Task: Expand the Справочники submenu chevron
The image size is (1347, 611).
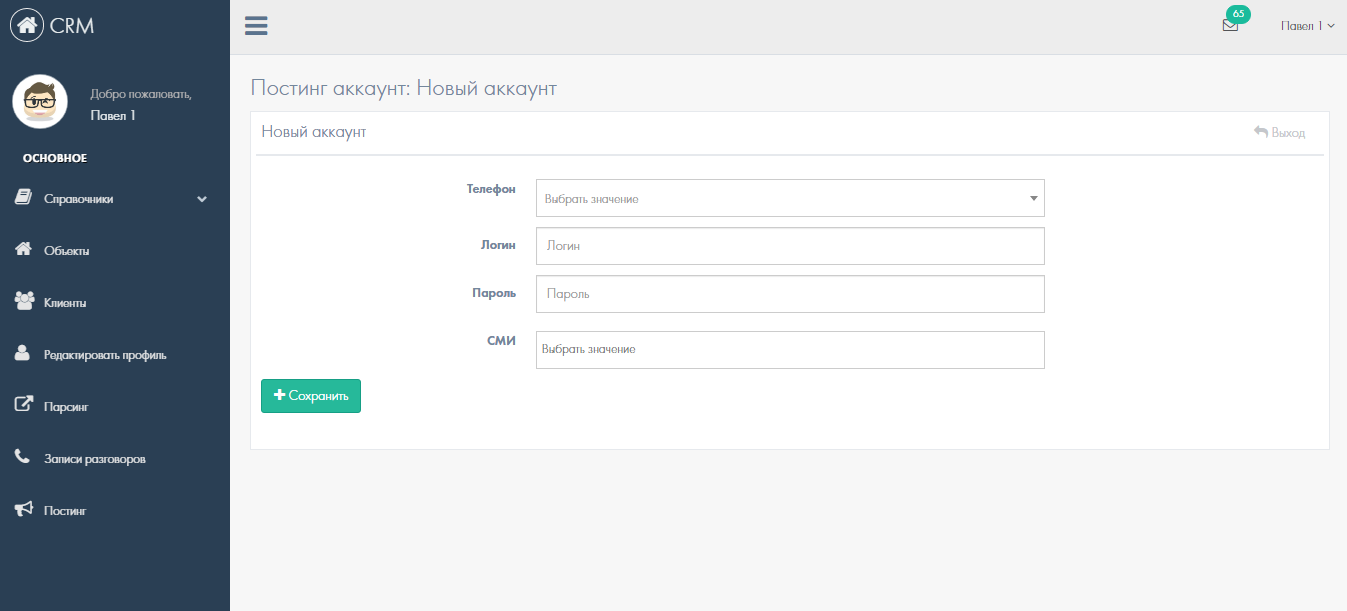Action: (x=202, y=199)
